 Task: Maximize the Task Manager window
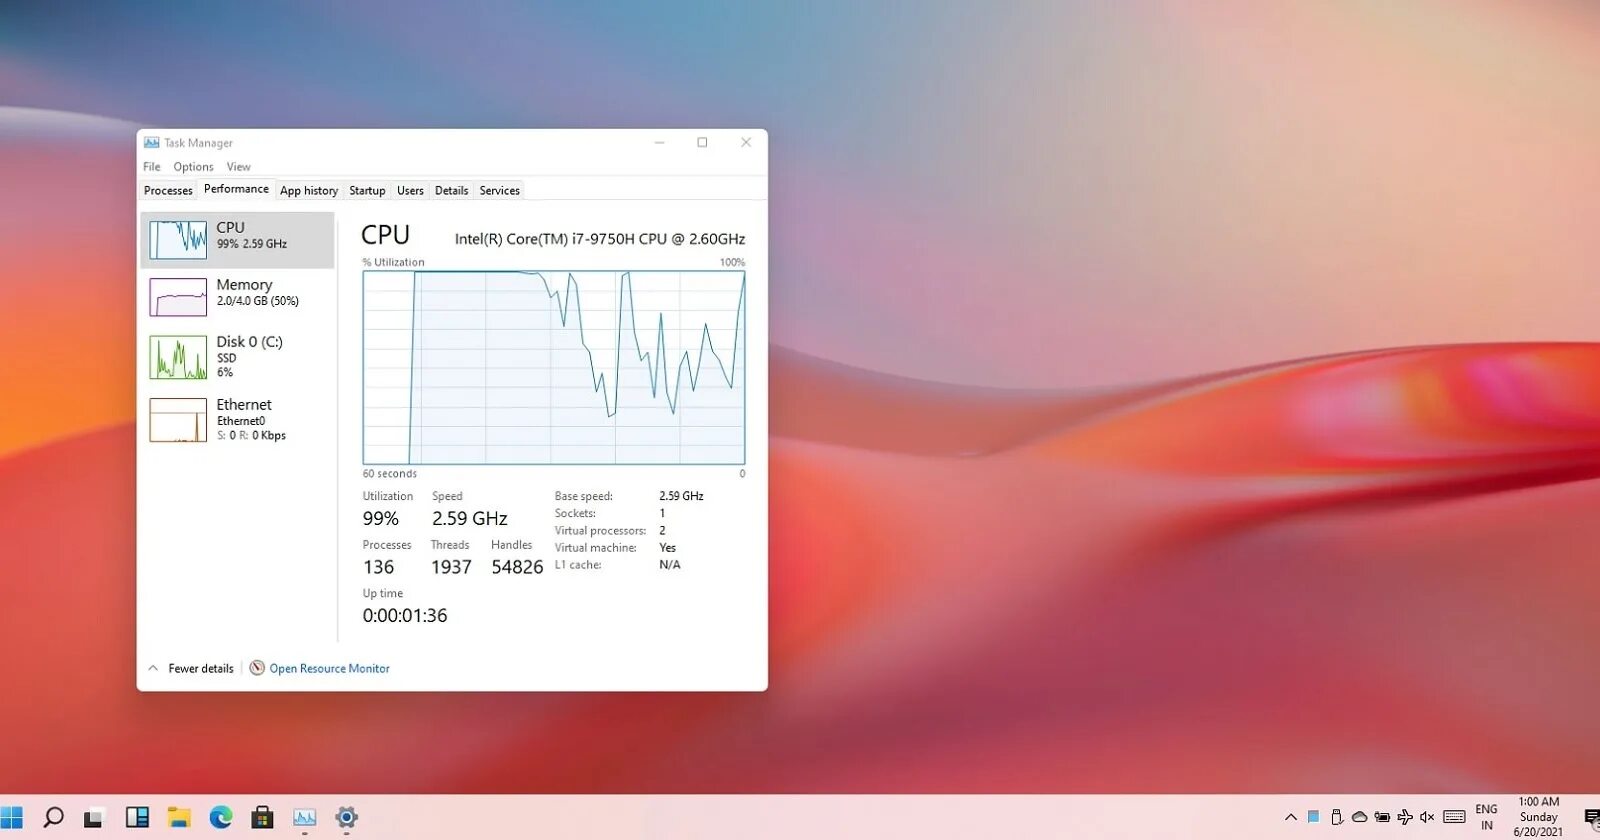(702, 143)
